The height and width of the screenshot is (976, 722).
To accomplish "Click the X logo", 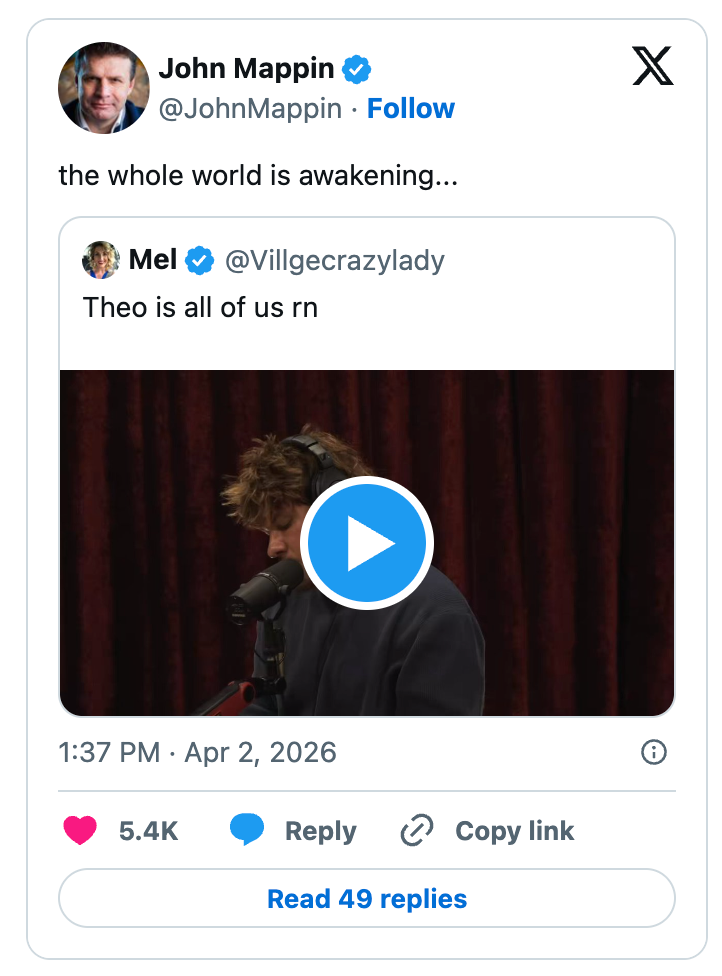I will pos(653,68).
